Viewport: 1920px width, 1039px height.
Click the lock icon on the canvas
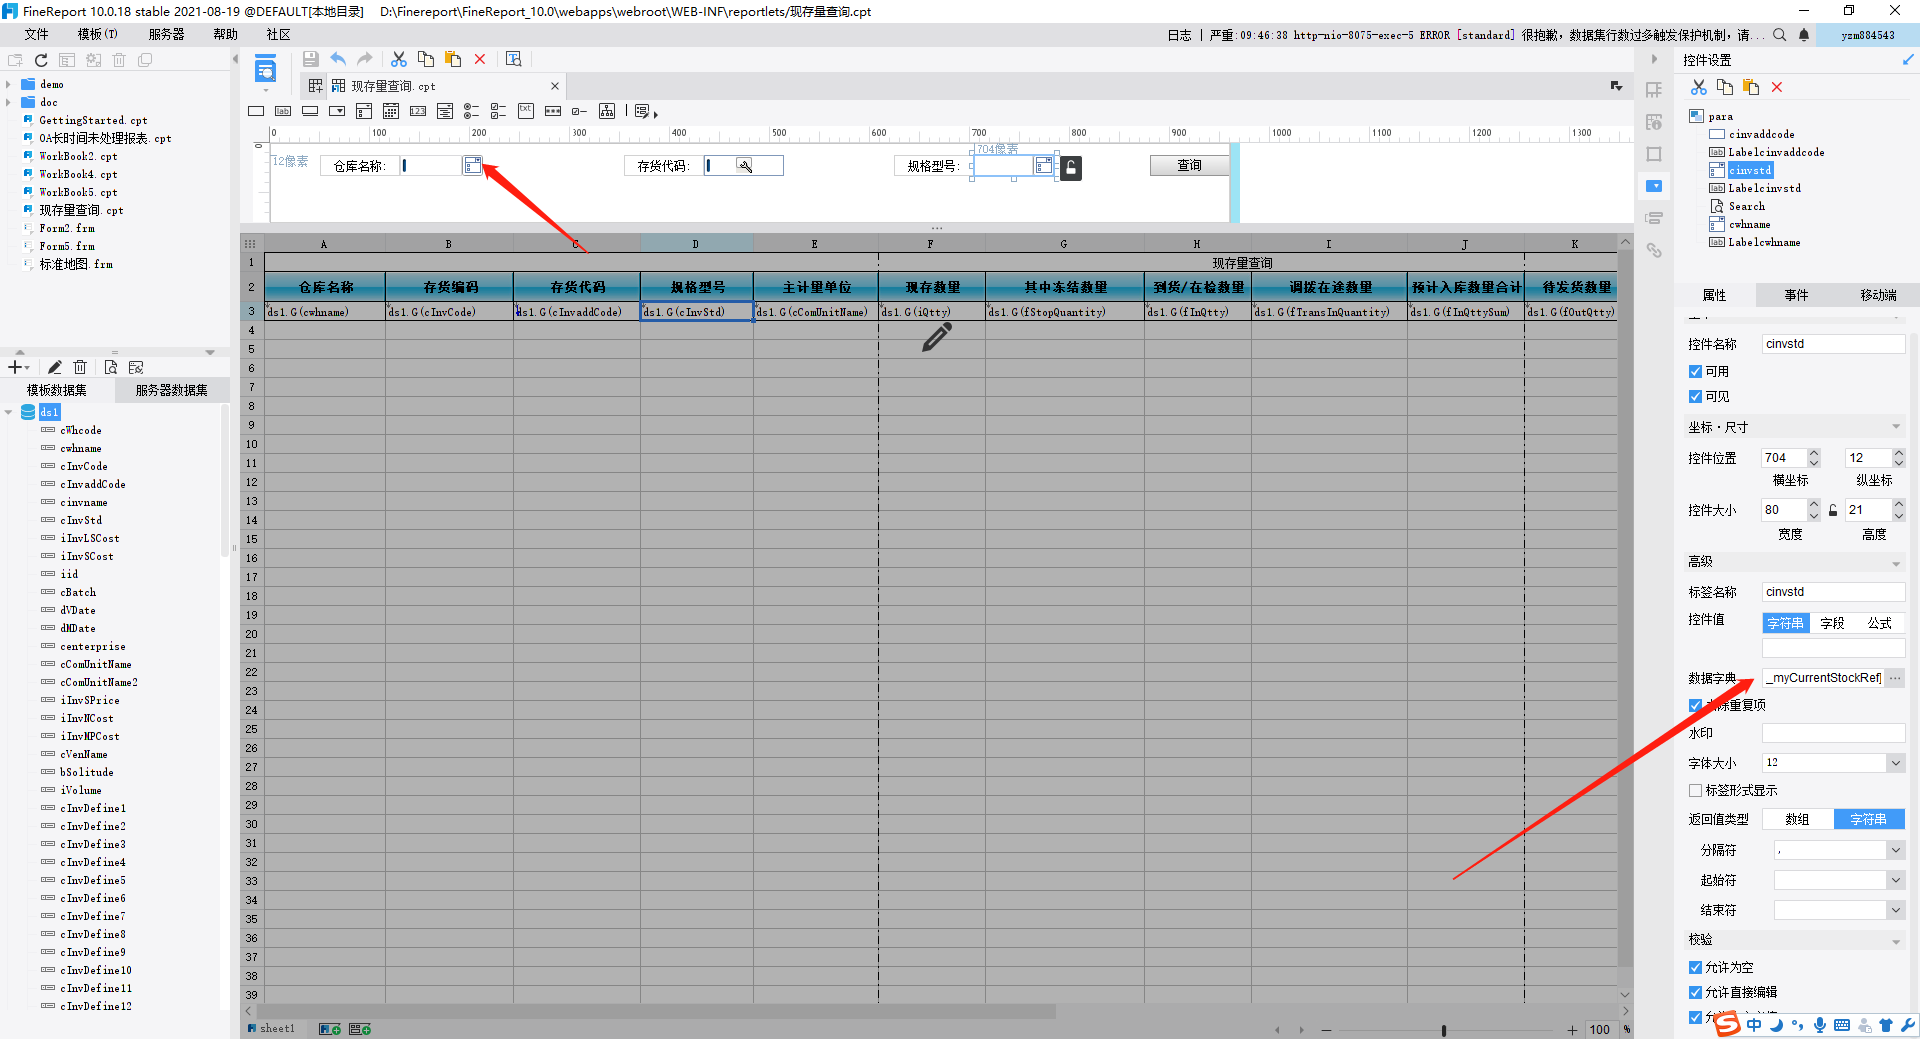click(1071, 168)
